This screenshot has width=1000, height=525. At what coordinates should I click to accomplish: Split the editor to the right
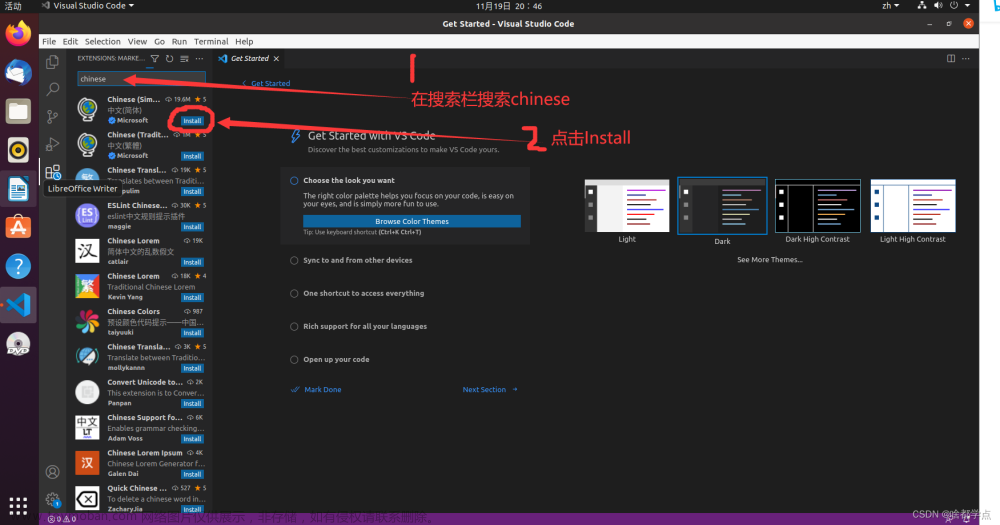pos(951,59)
